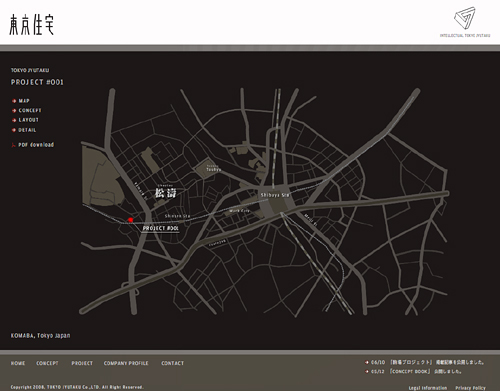Download the project PDF
500x391 pixels.
coord(36,145)
